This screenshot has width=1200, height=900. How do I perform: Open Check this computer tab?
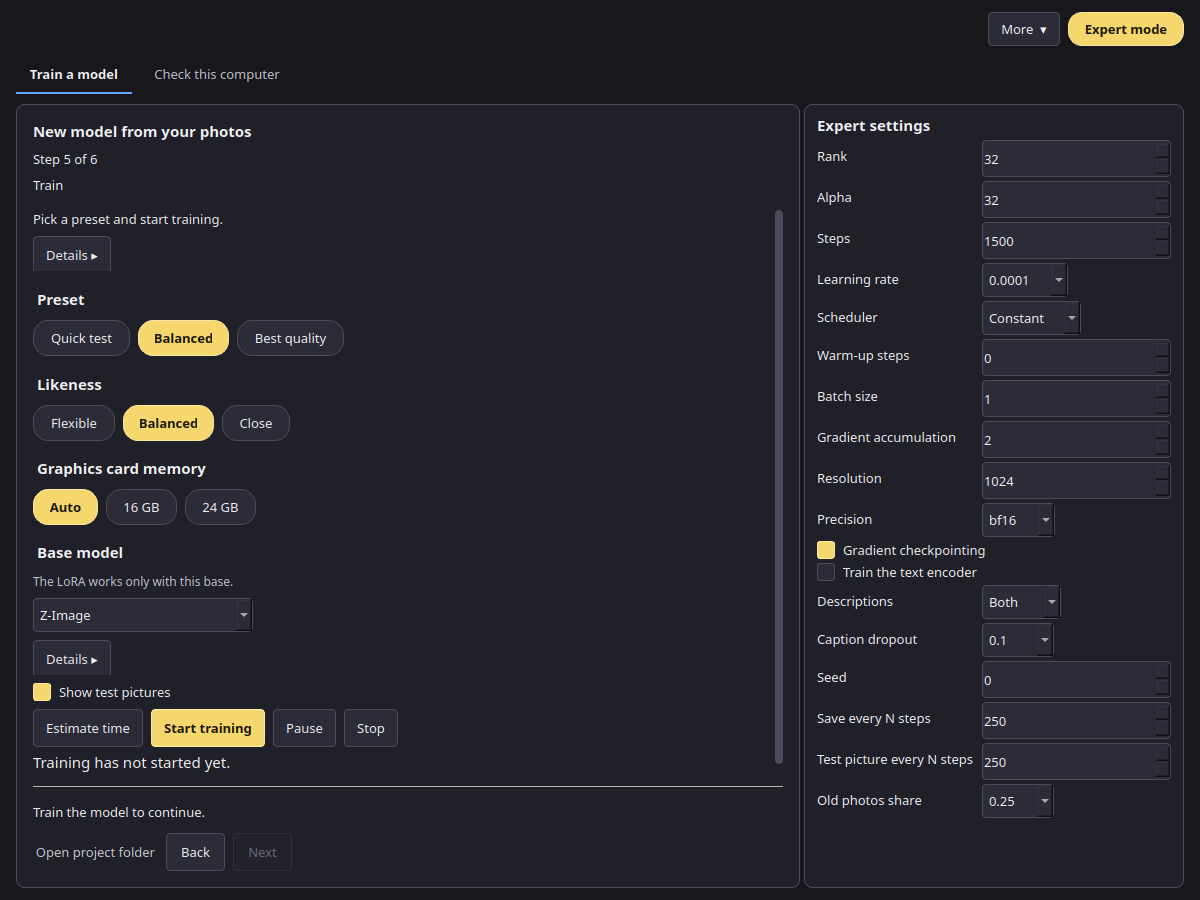pyautogui.click(x=217, y=75)
